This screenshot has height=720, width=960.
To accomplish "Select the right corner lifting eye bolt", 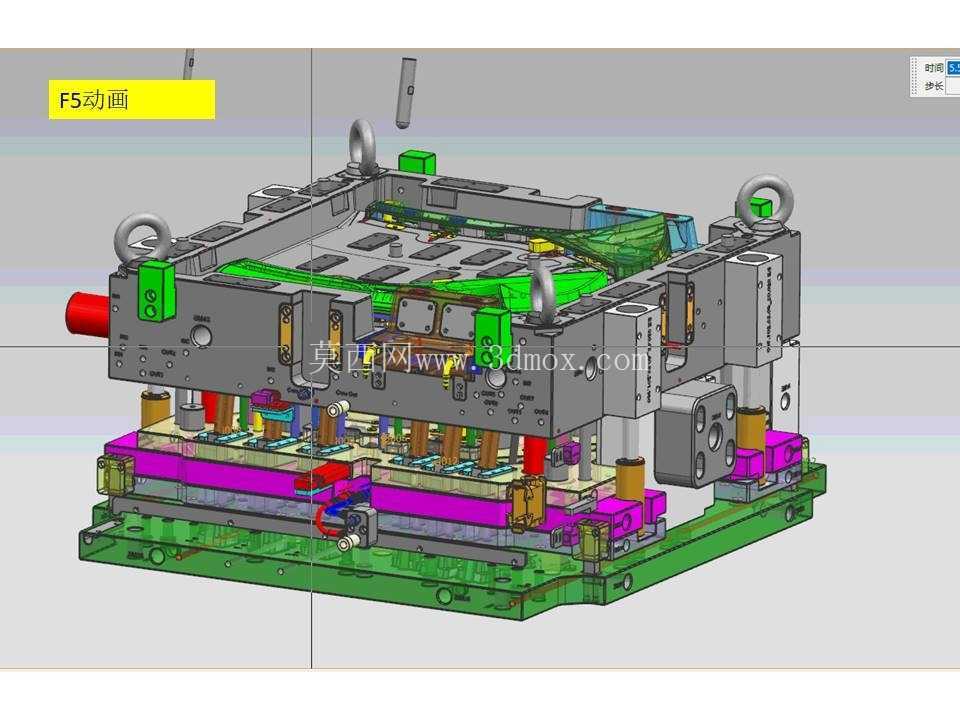I will coord(765,202).
